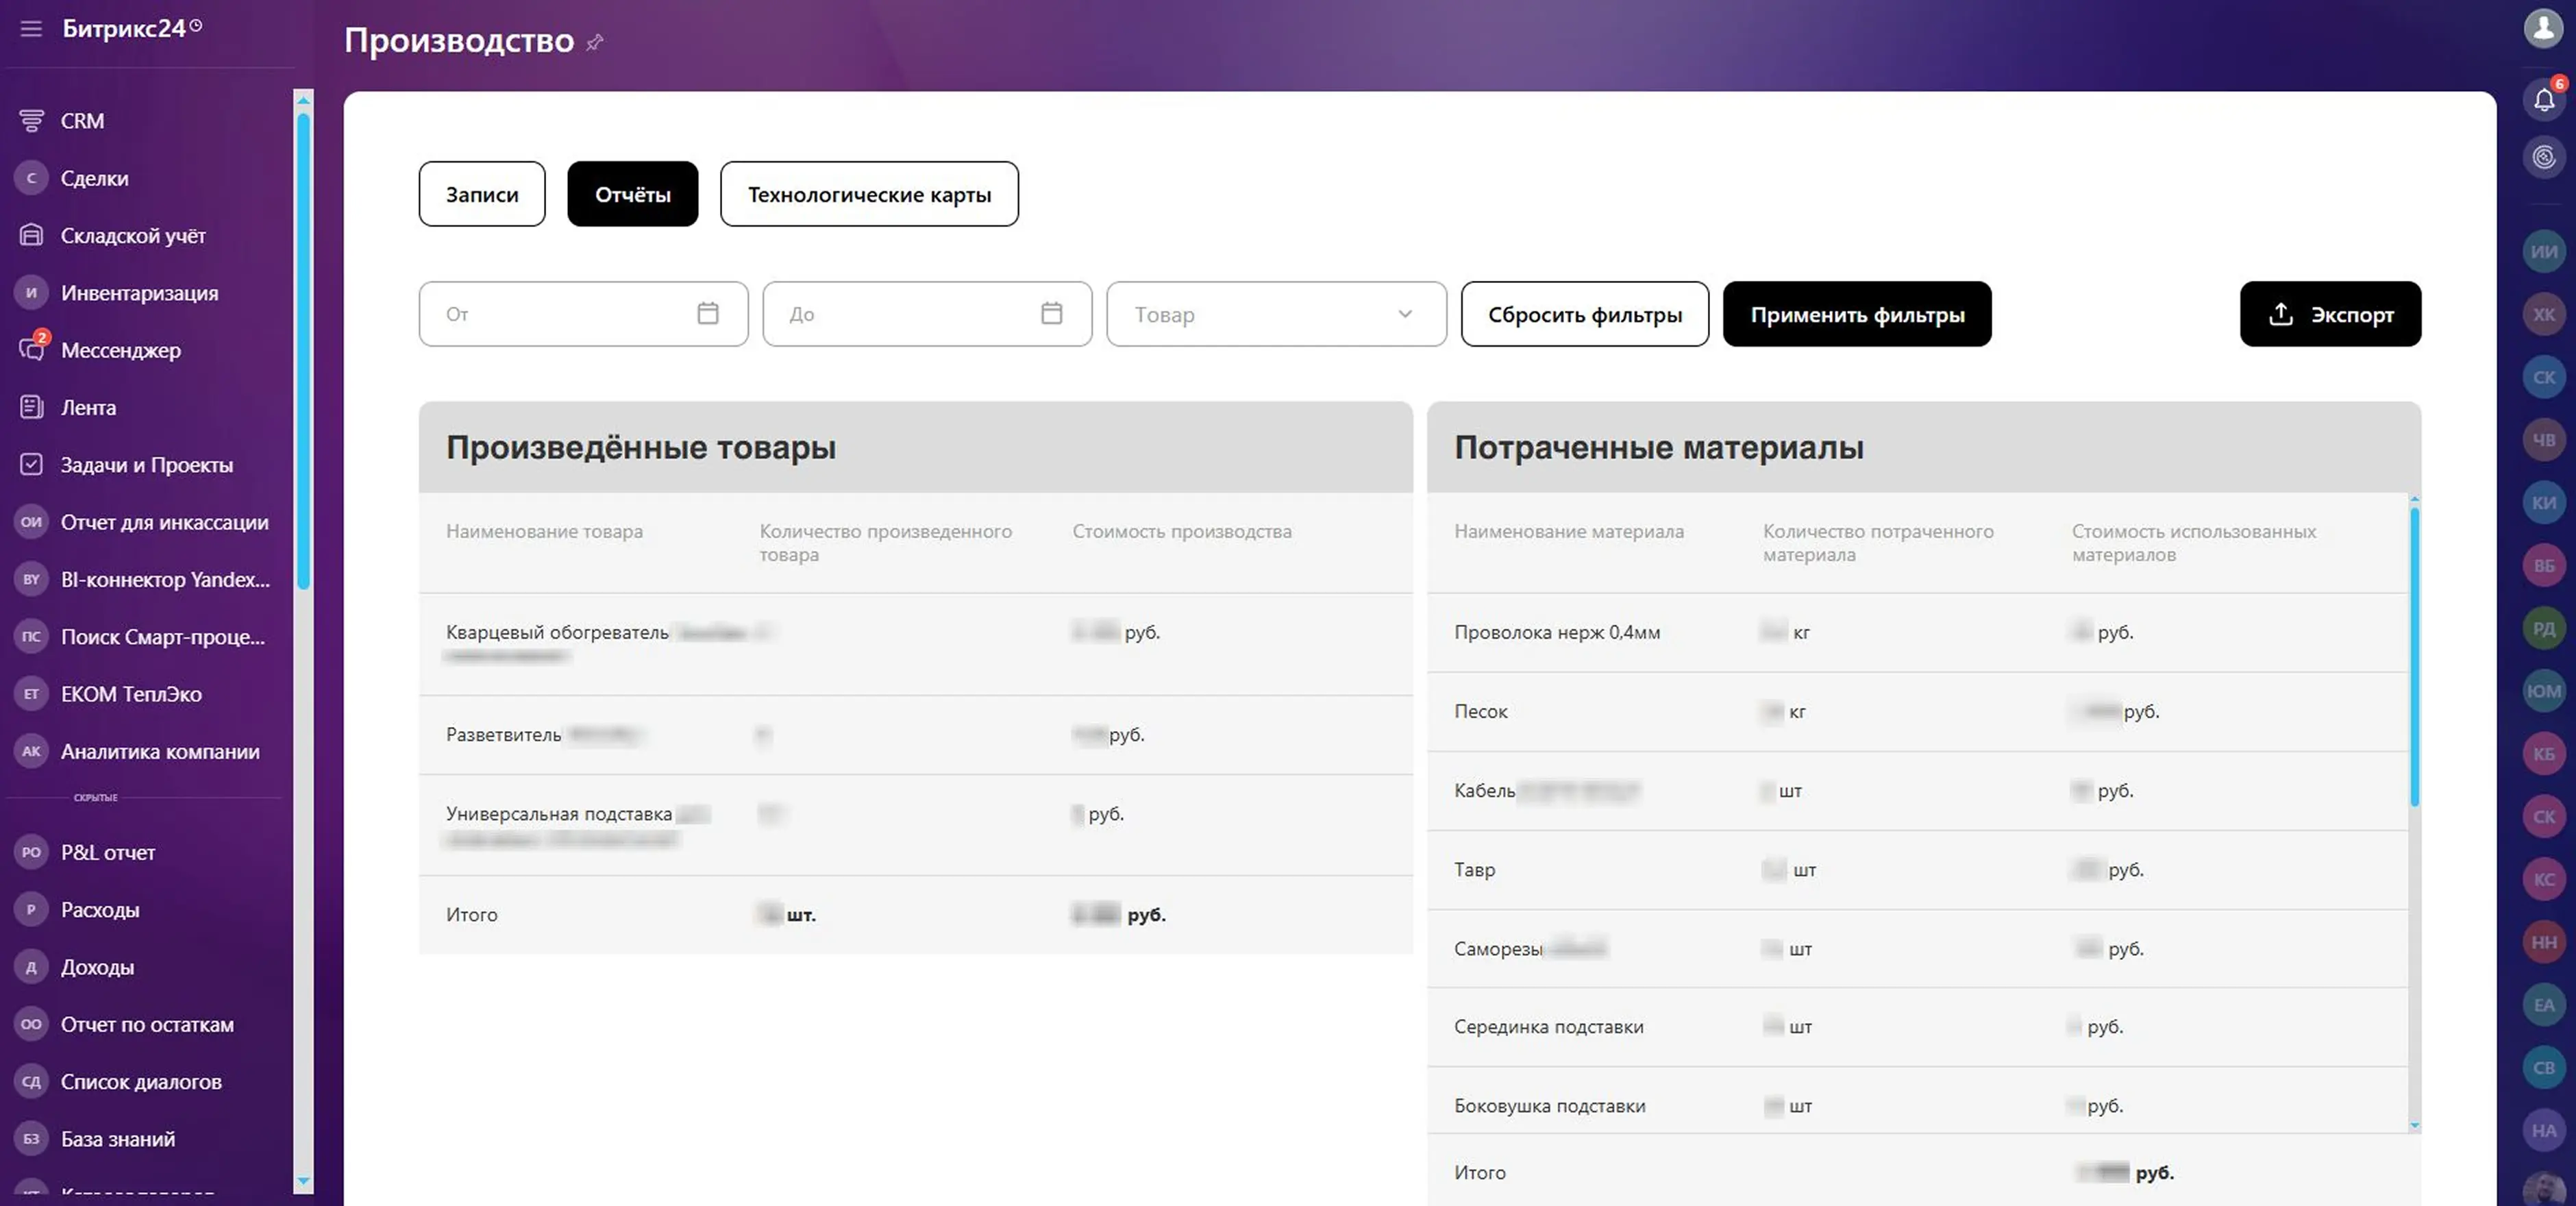The image size is (2576, 1206).
Task: Select the Универсальная подставка row
Action: click(x=915, y=825)
